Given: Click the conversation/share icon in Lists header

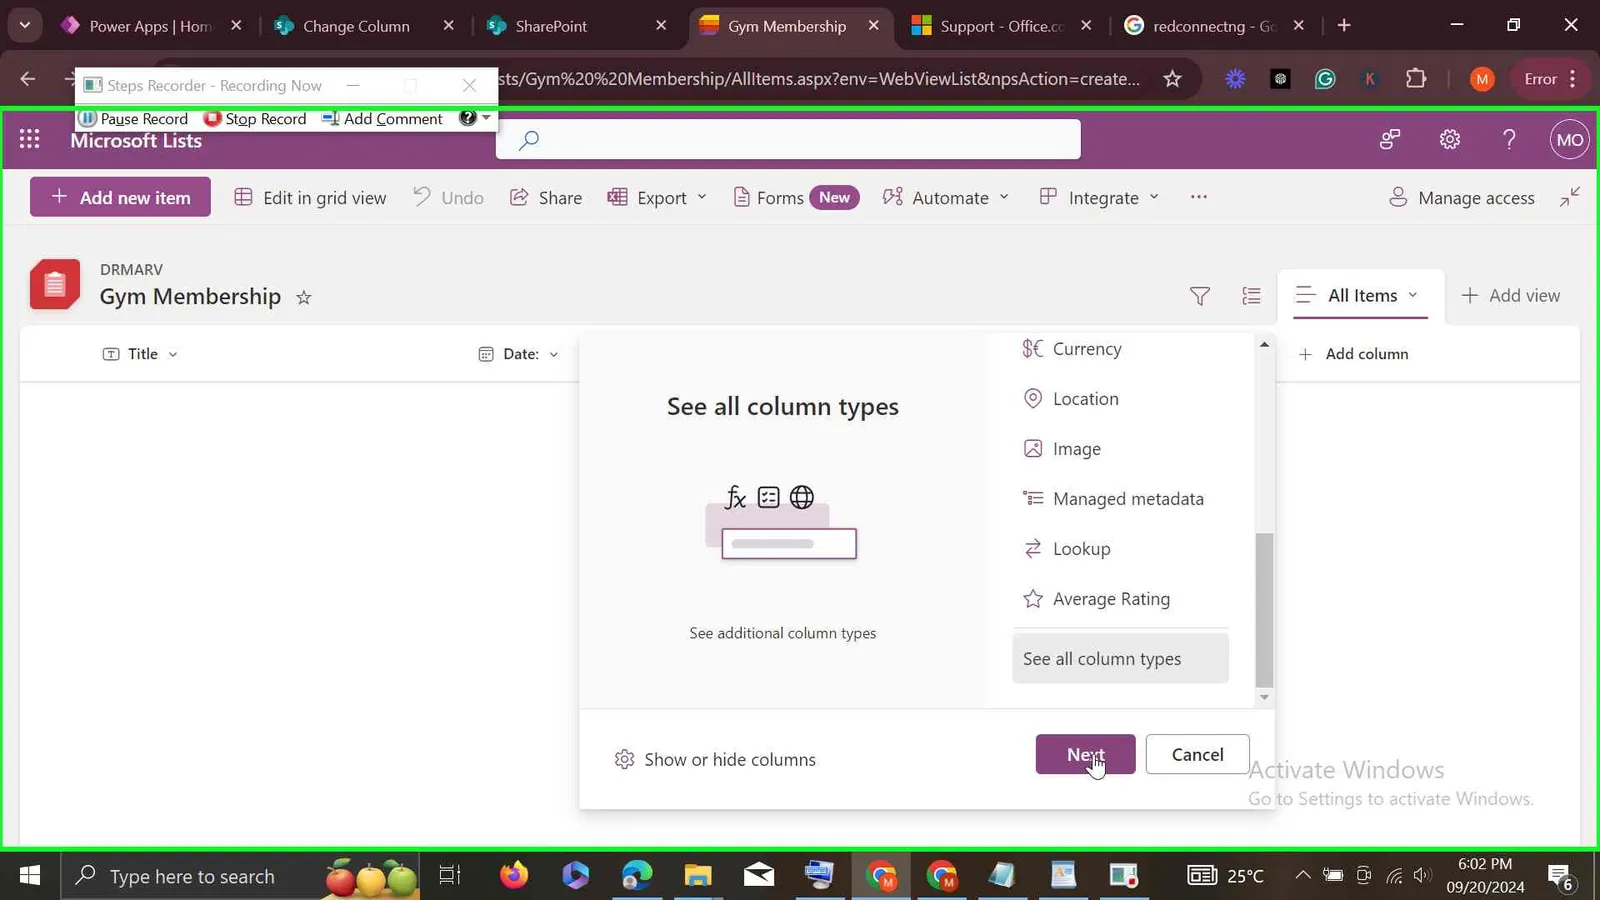Looking at the screenshot, I should 1390,139.
